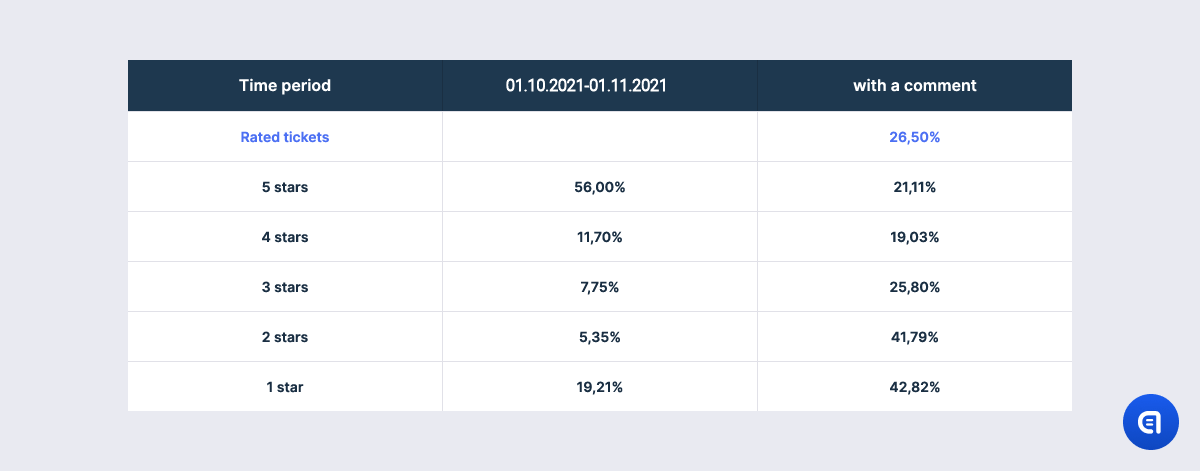The image size is (1200, 471).
Task: Select the '1 star' row label
Action: [285, 387]
